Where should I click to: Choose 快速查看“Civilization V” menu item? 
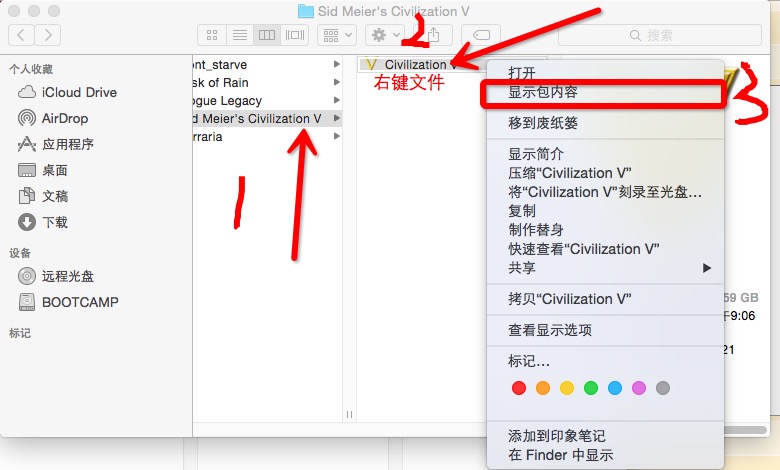pos(605,248)
